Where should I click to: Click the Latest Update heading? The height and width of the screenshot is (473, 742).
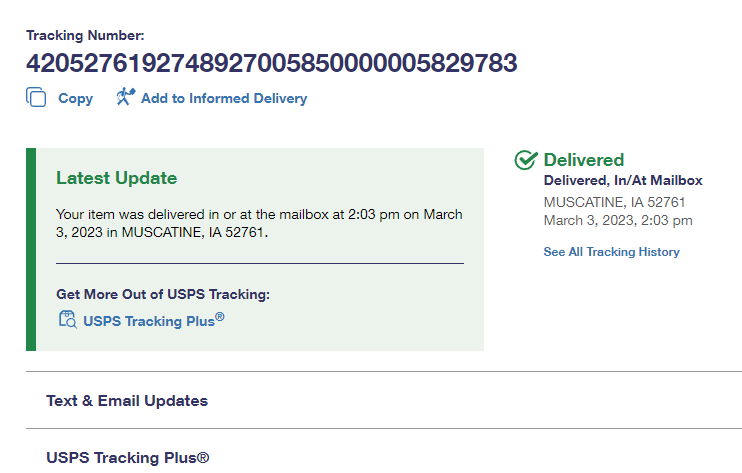tap(116, 178)
